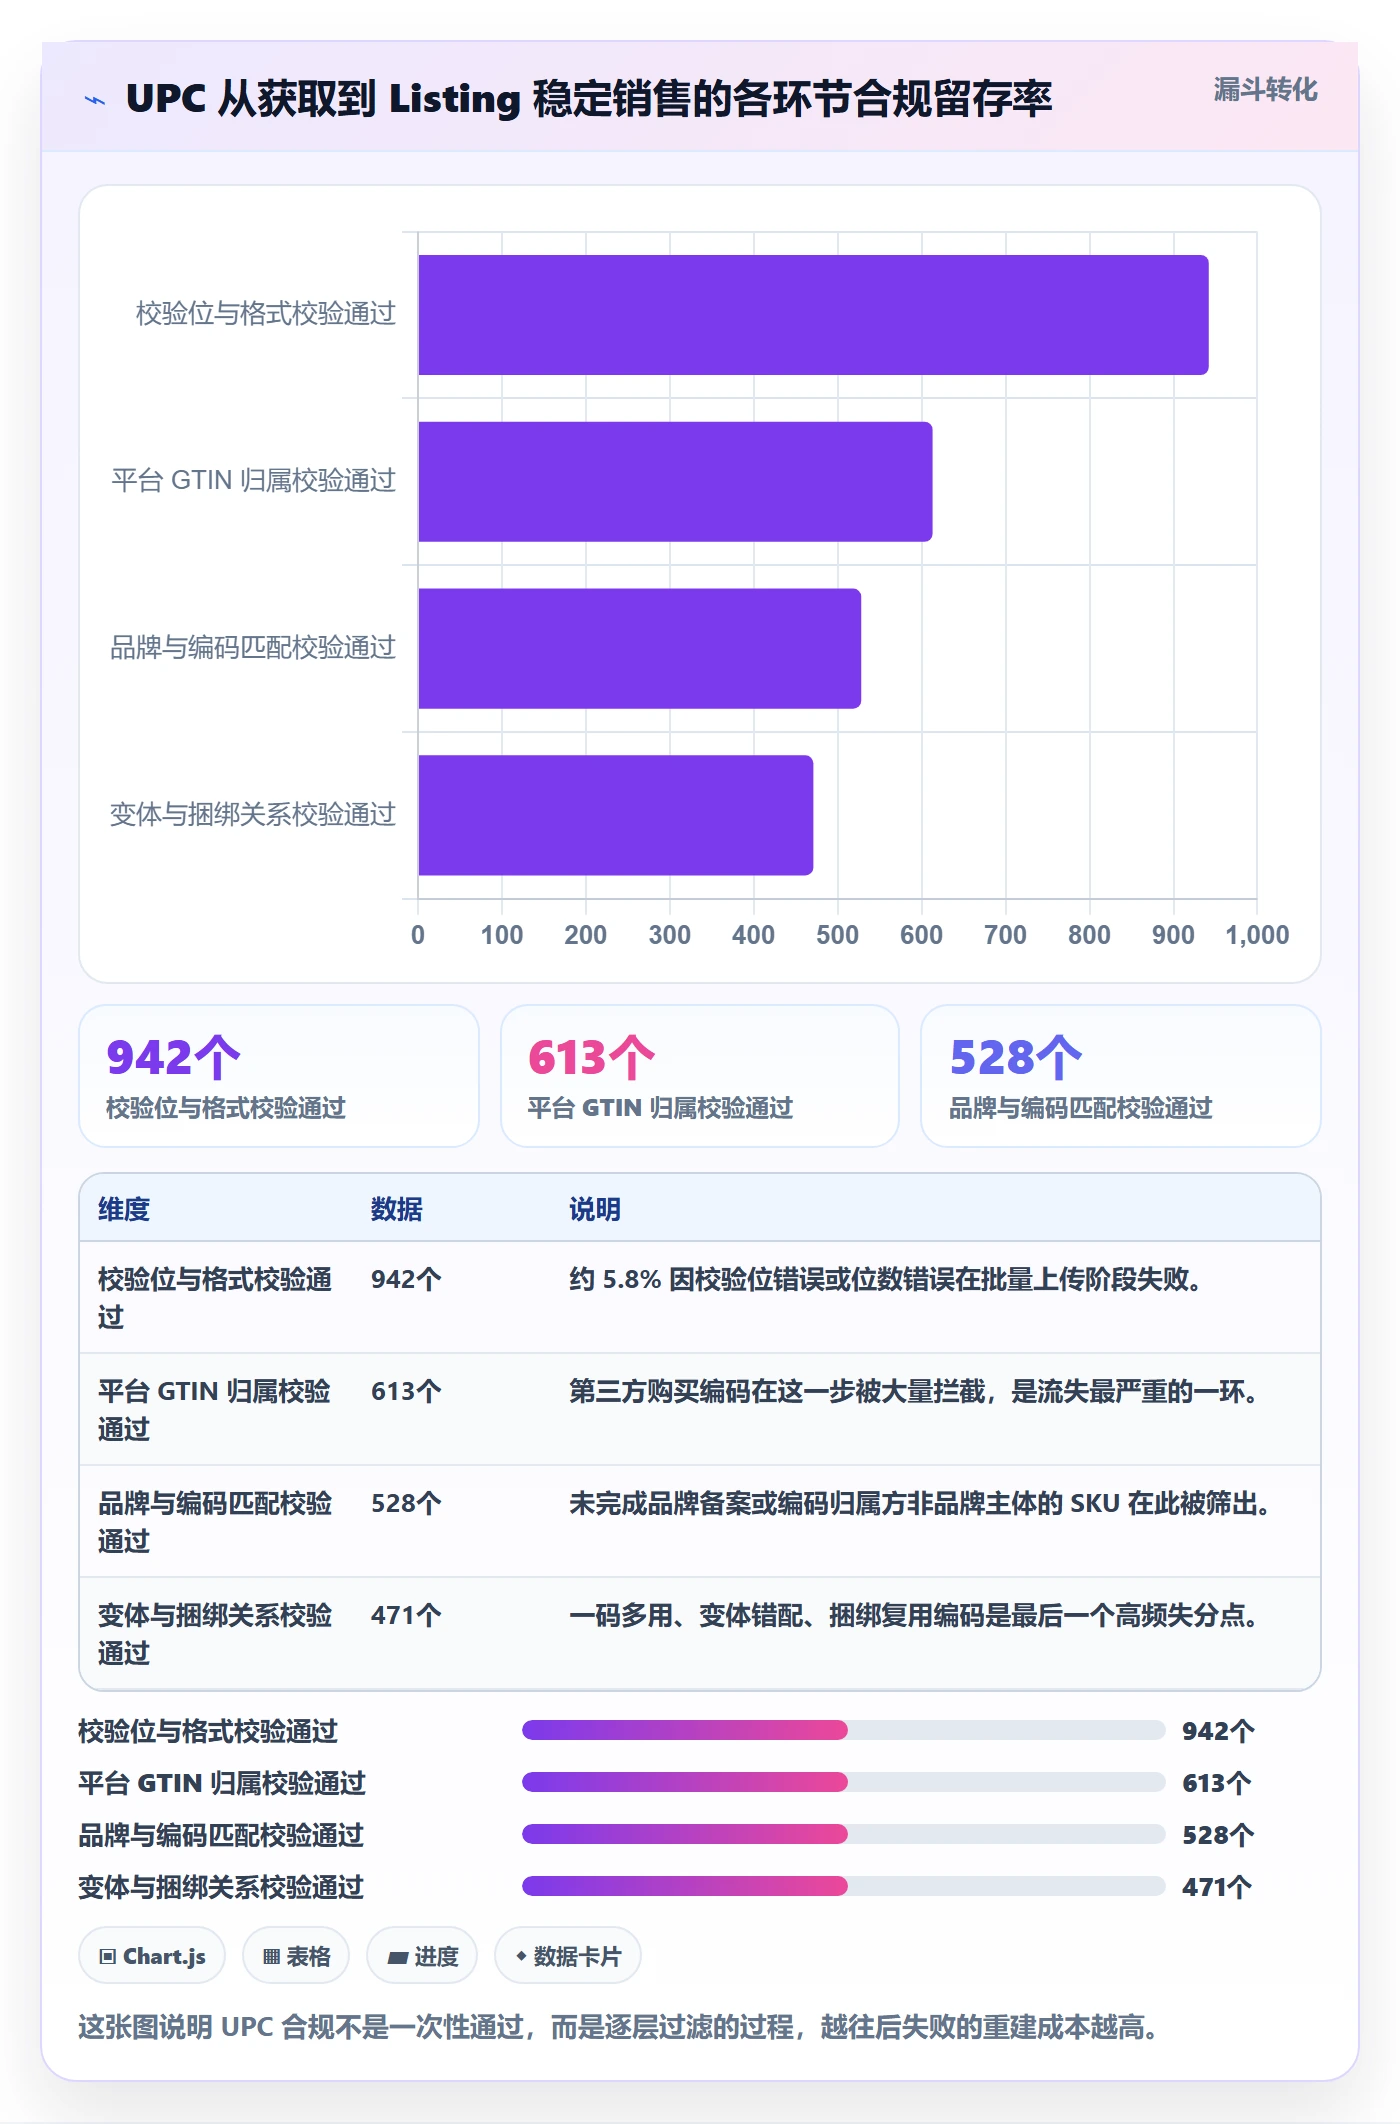Click table cell 471个
1400x2124 pixels.
tap(406, 1615)
